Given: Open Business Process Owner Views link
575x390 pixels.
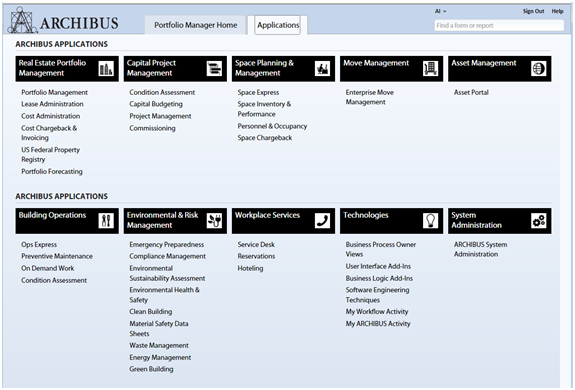Looking at the screenshot, I should 381,249.
